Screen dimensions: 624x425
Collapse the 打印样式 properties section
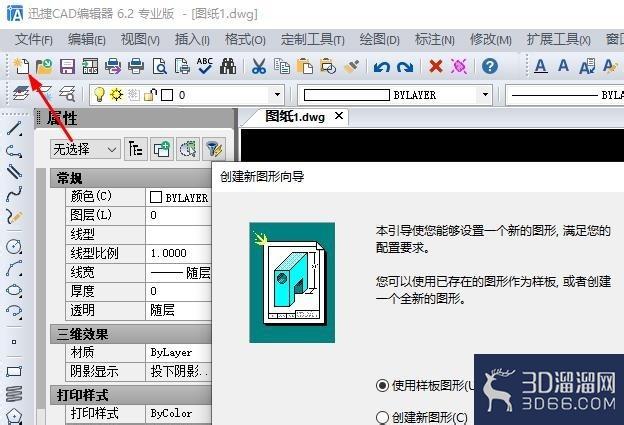point(131,395)
